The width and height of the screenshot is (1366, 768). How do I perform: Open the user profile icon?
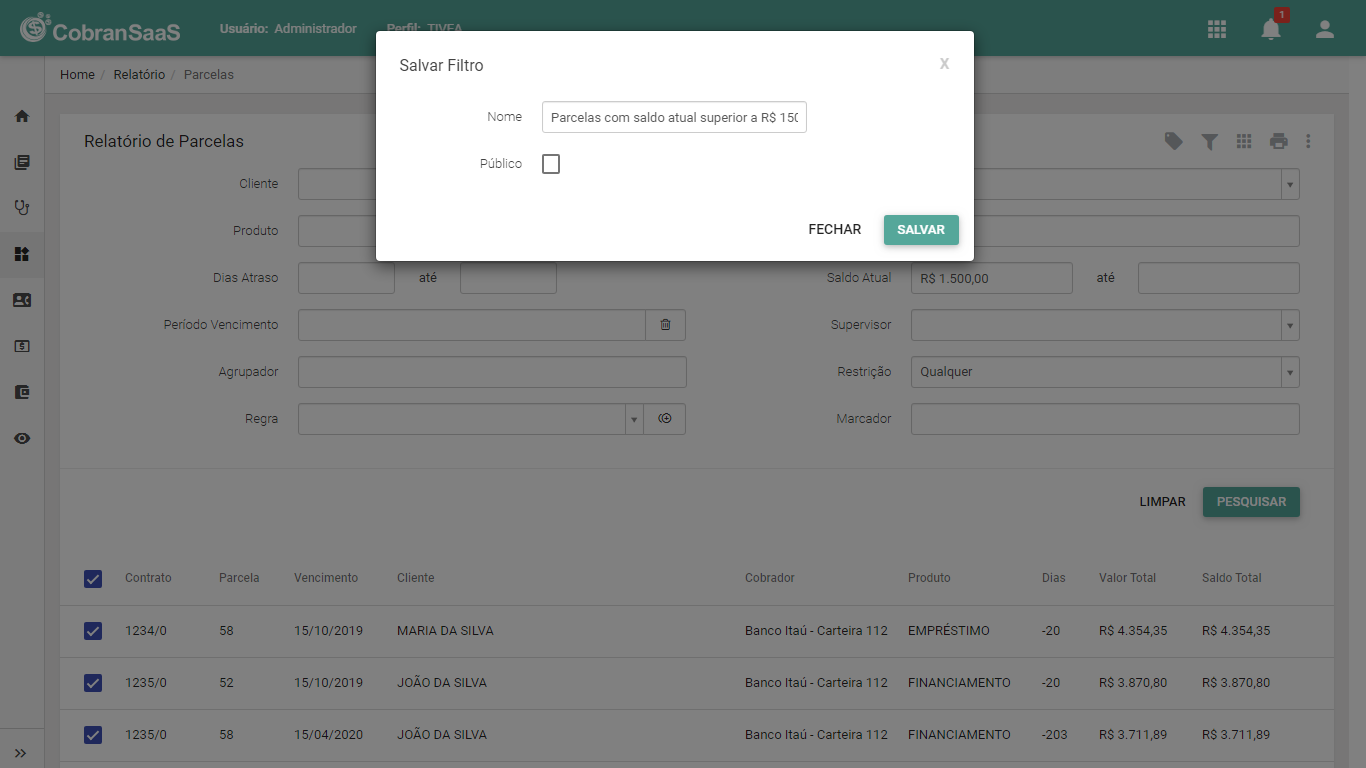(x=1325, y=29)
